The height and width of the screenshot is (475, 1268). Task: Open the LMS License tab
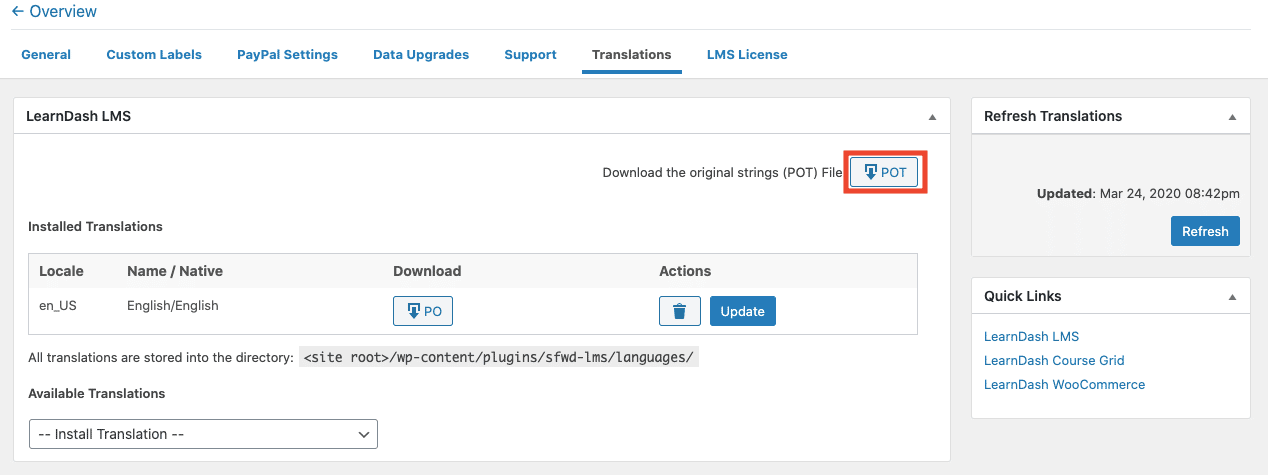coord(747,55)
